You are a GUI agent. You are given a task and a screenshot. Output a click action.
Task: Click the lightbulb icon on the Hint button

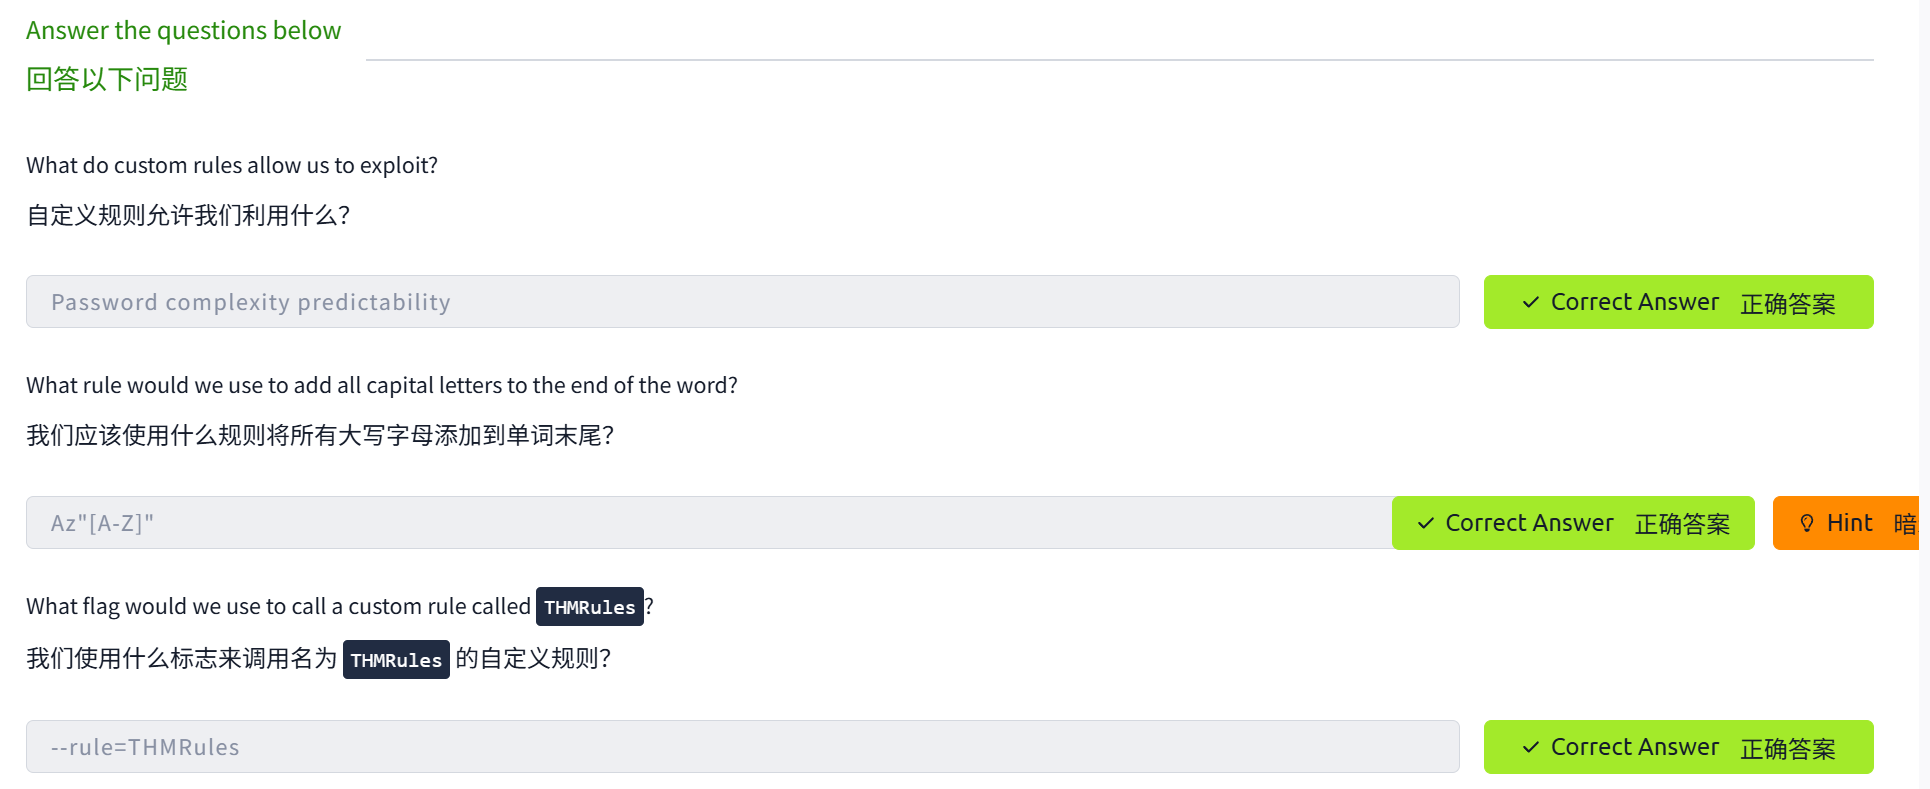pos(1806,523)
